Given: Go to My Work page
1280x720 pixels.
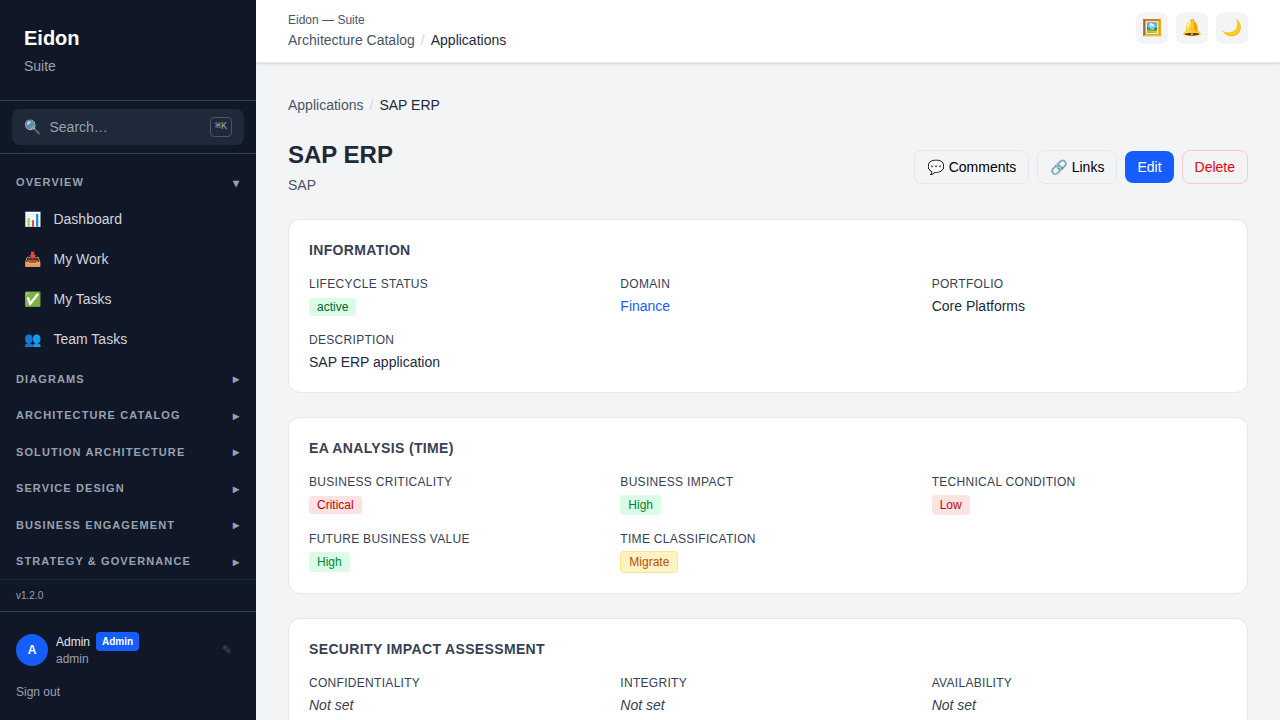Looking at the screenshot, I should pos(128,259).
